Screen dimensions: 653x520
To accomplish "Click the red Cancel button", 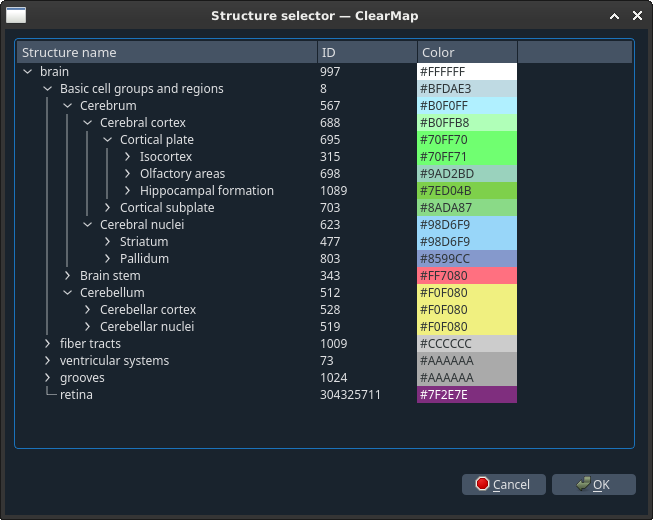I will point(503,484).
